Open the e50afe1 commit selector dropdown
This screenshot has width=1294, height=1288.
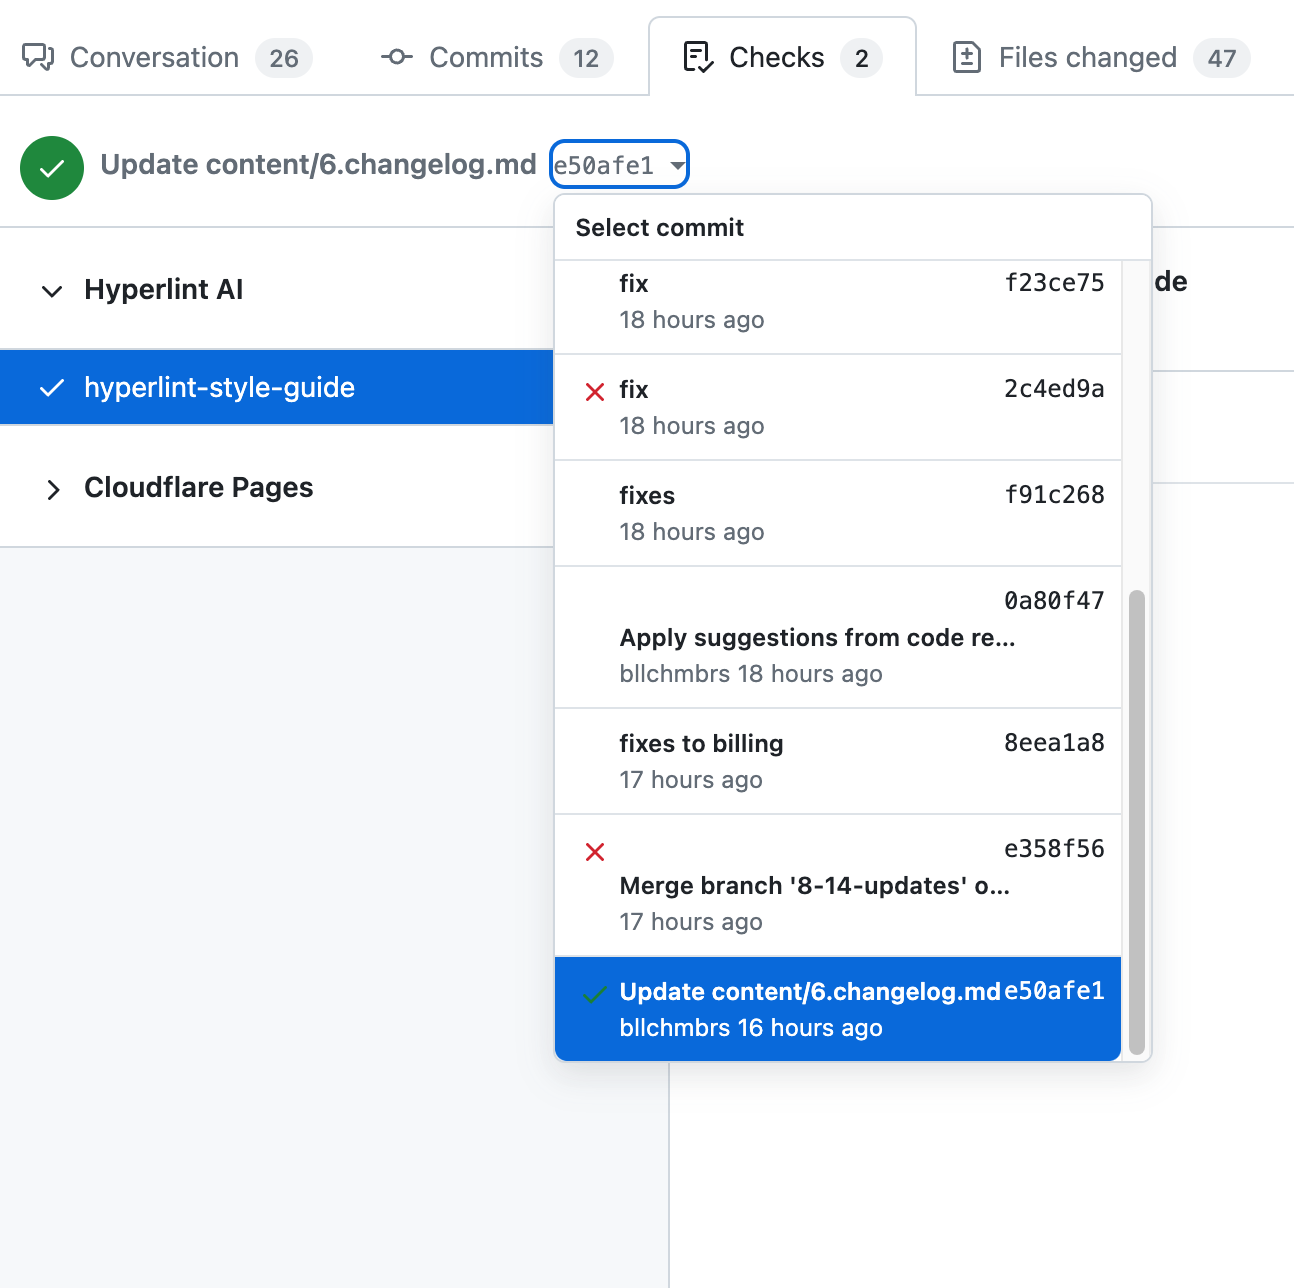point(619,165)
